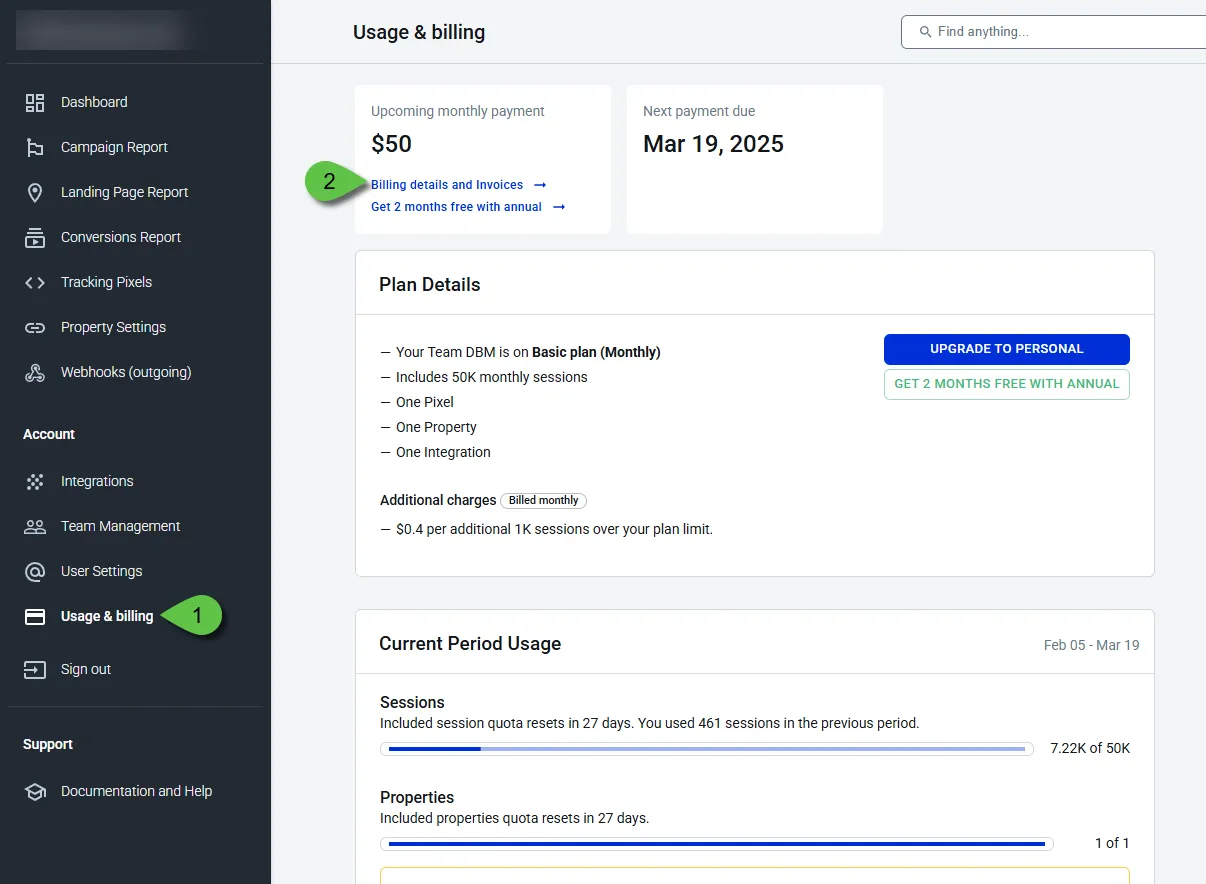
Task: Click the Dashboard grid icon
Action: click(x=35, y=102)
